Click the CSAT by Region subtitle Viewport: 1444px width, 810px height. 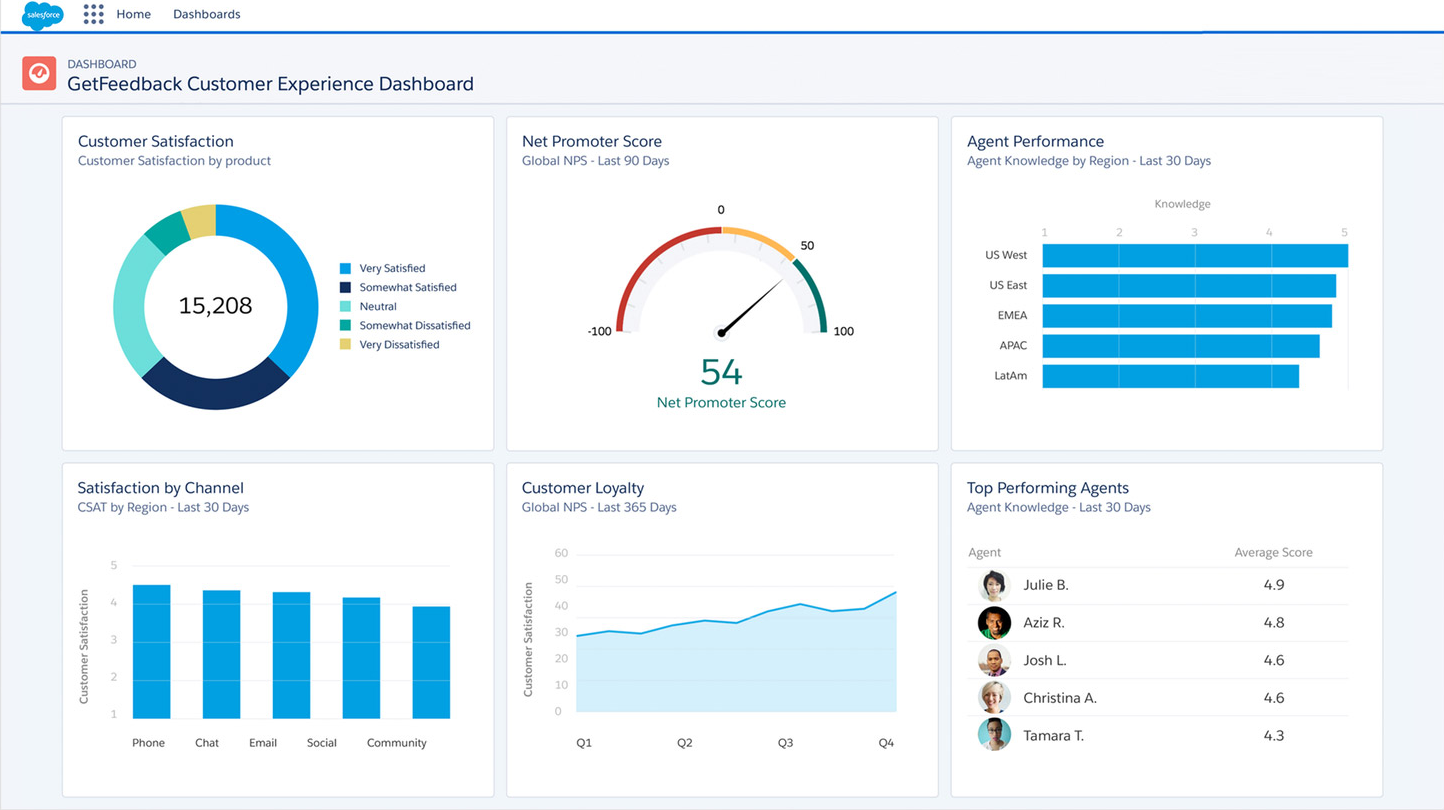[x=163, y=508]
